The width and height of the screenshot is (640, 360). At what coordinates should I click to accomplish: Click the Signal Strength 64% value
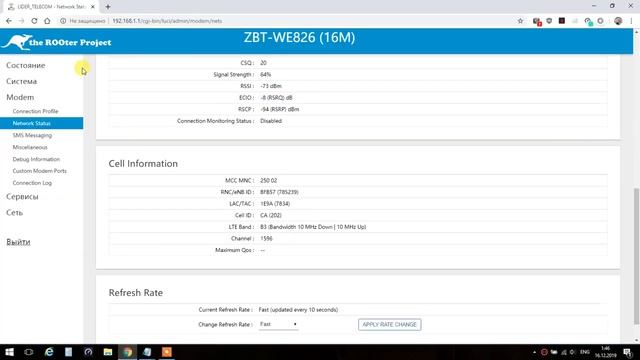coord(266,75)
